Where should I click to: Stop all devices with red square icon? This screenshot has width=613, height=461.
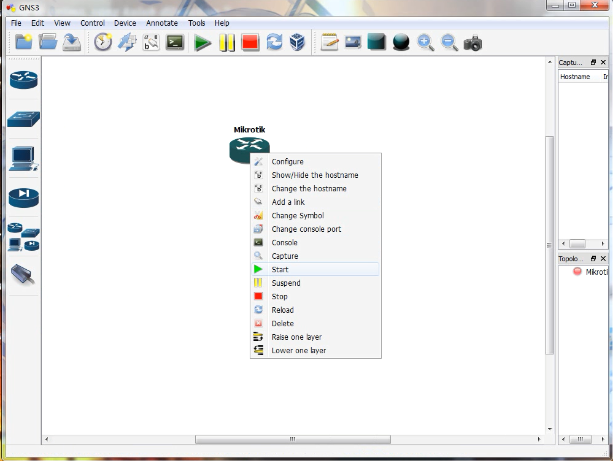tap(250, 42)
